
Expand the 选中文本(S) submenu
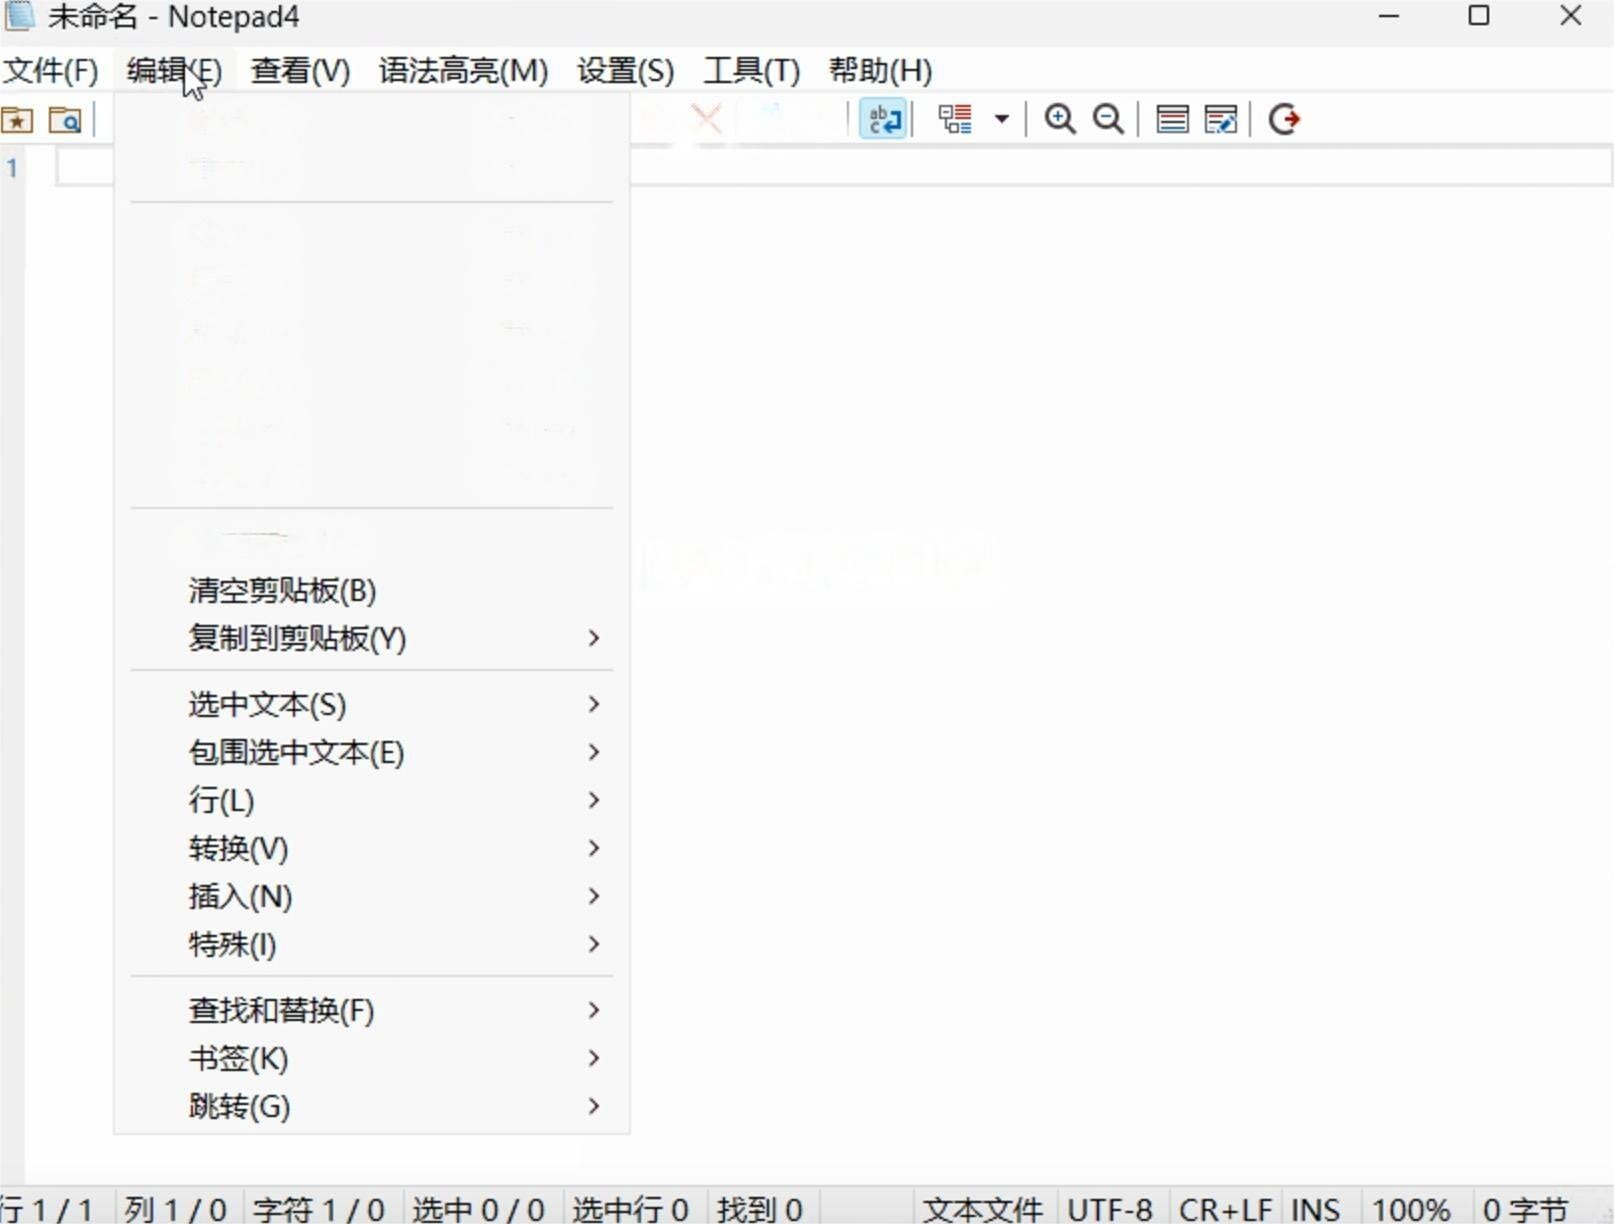(372, 704)
